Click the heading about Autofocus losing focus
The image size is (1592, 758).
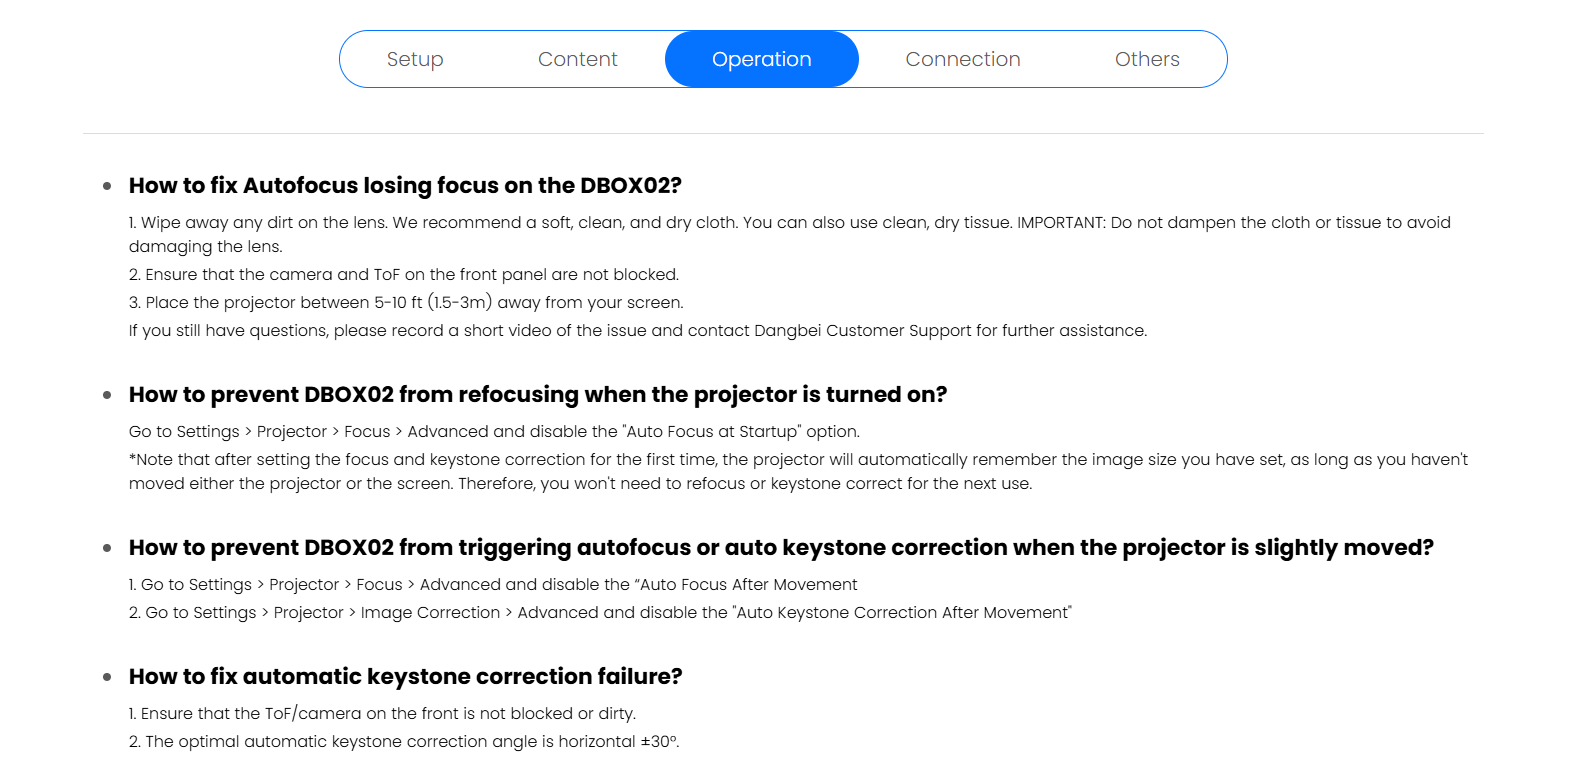[405, 186]
